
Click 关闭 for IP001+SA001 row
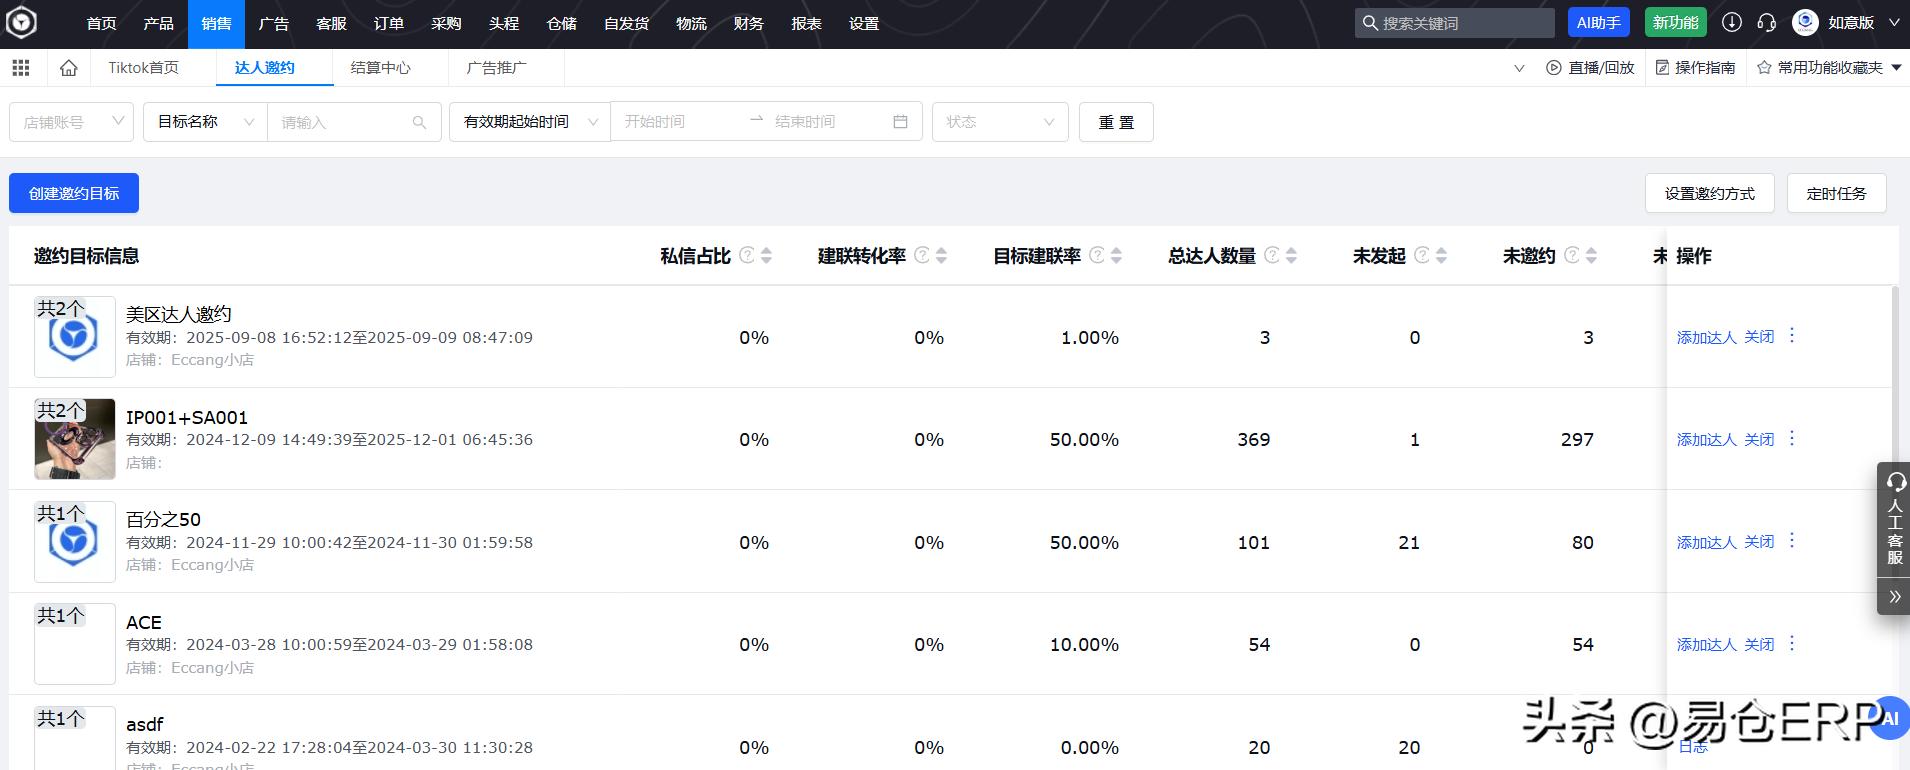tap(1759, 440)
